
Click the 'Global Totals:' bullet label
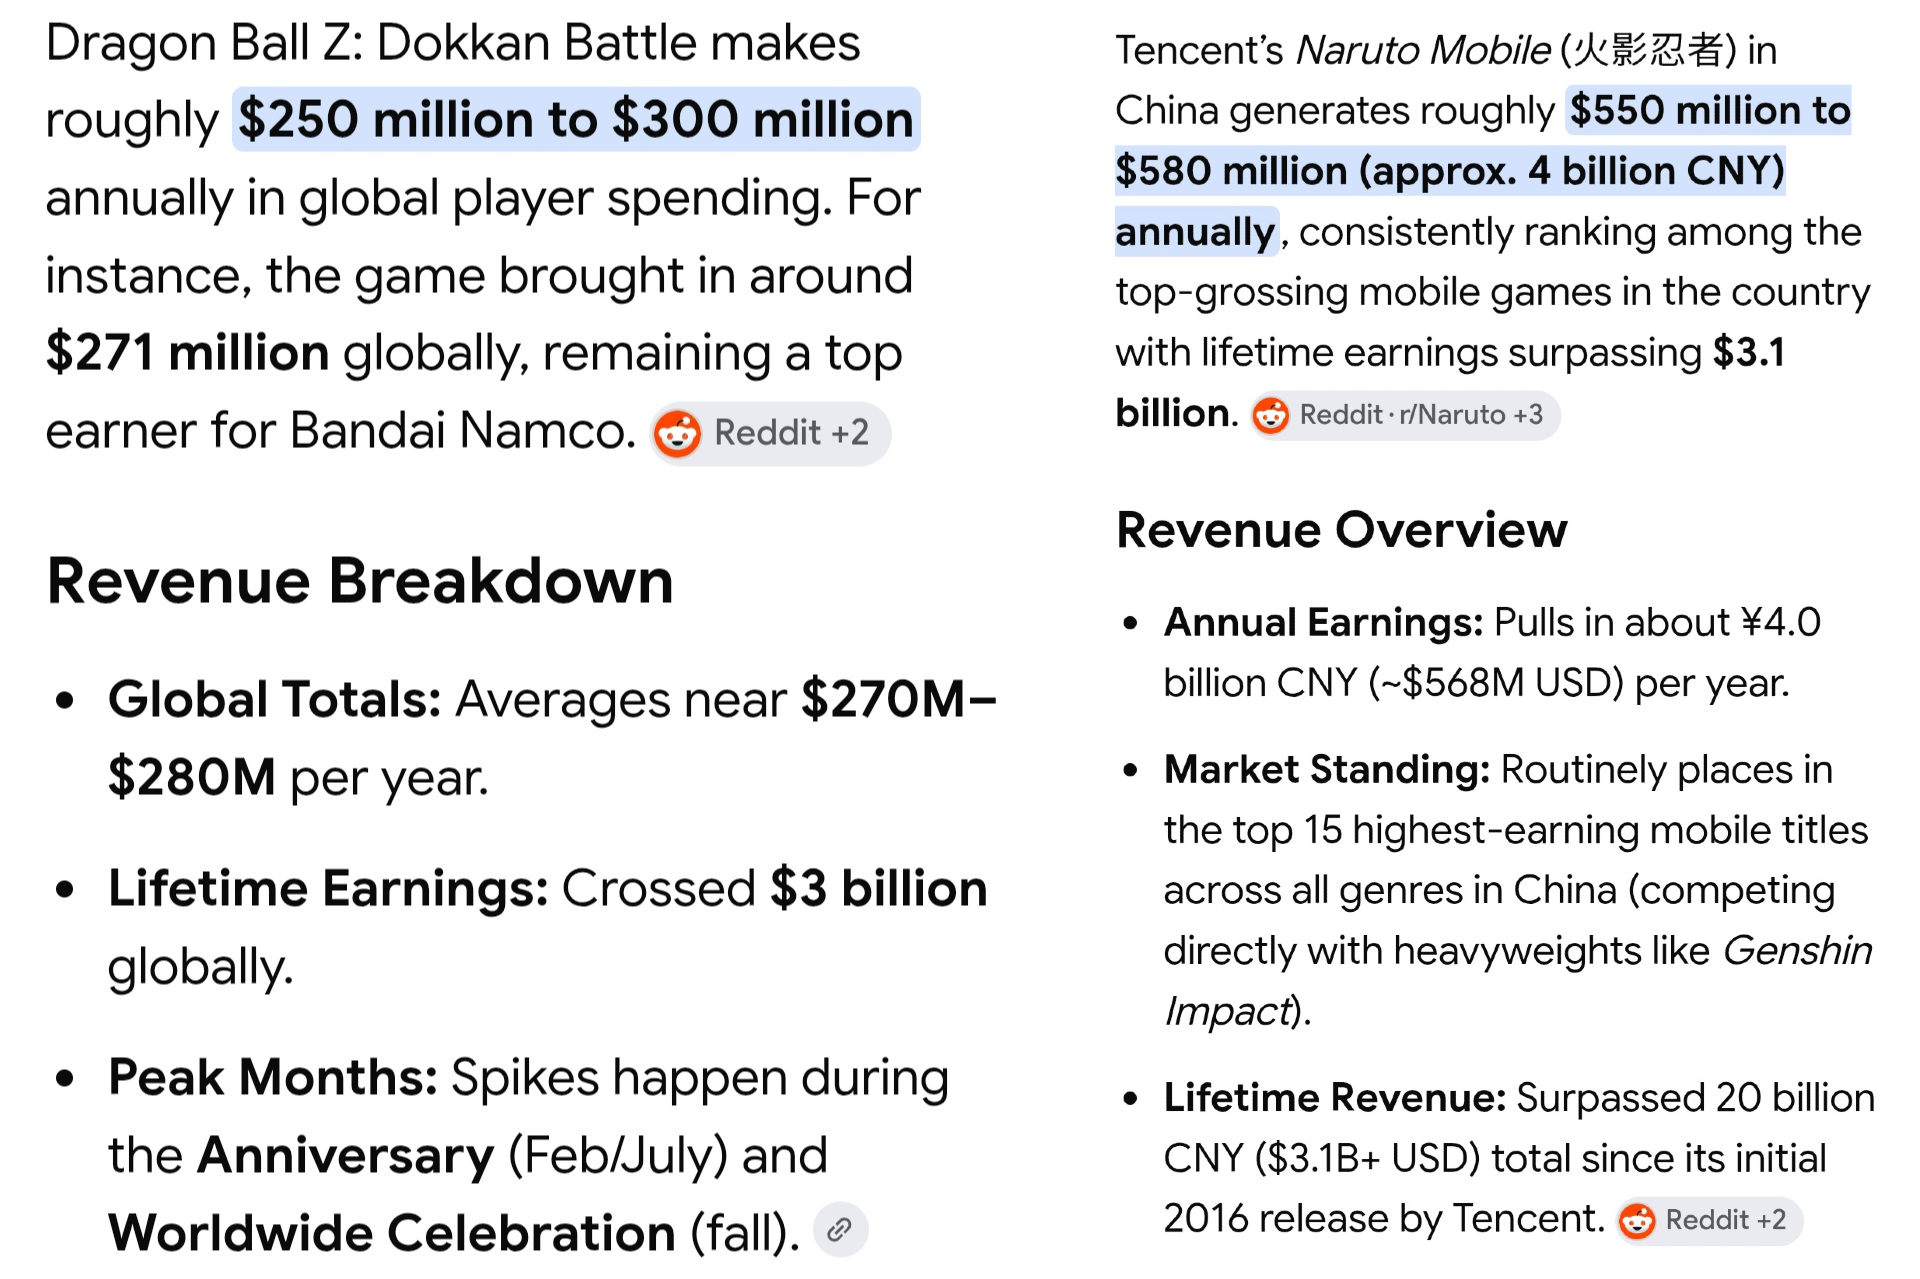click(x=275, y=699)
